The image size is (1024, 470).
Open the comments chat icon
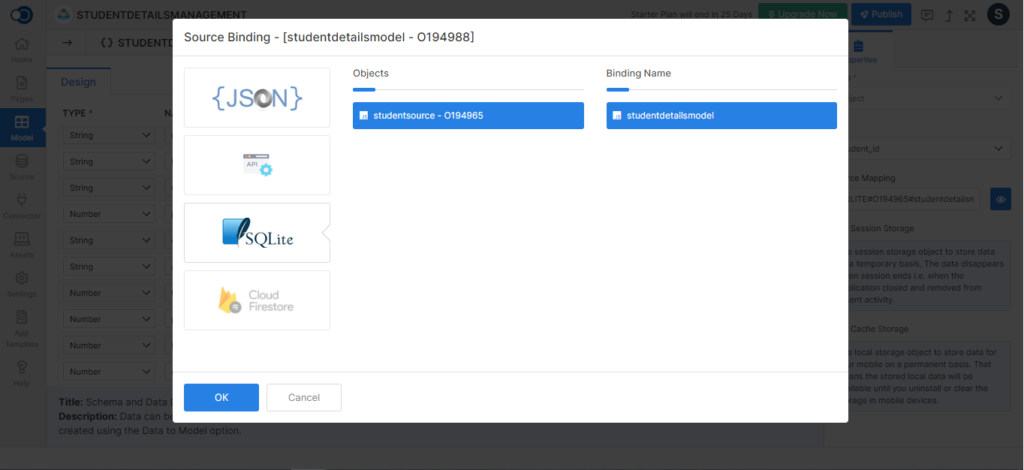927,15
